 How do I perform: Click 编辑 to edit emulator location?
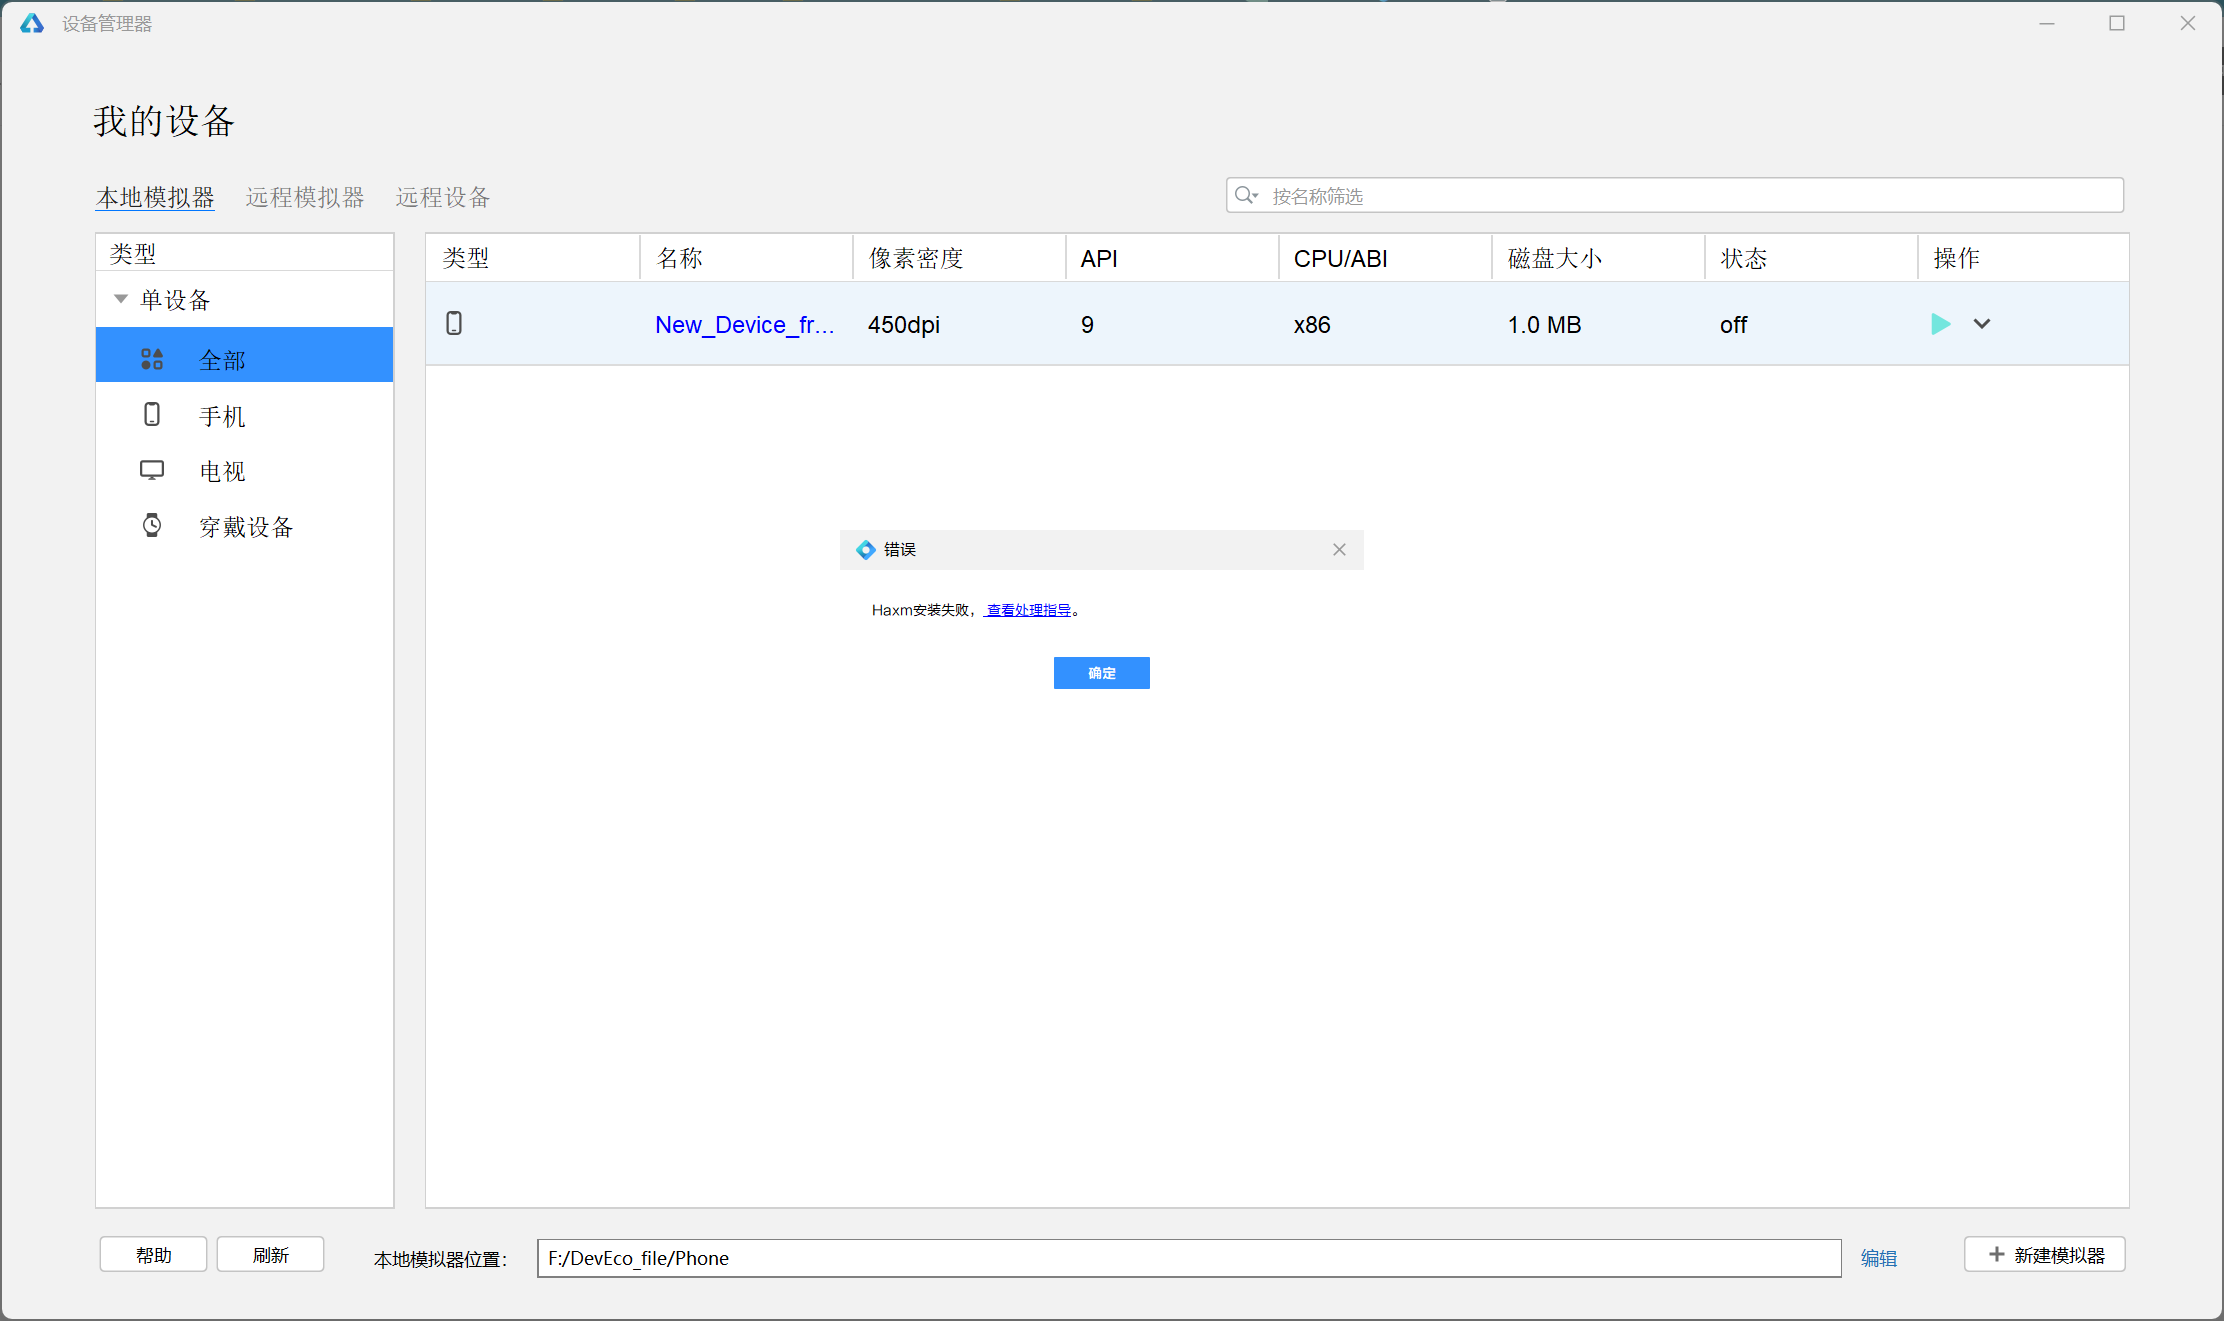tap(1878, 1258)
